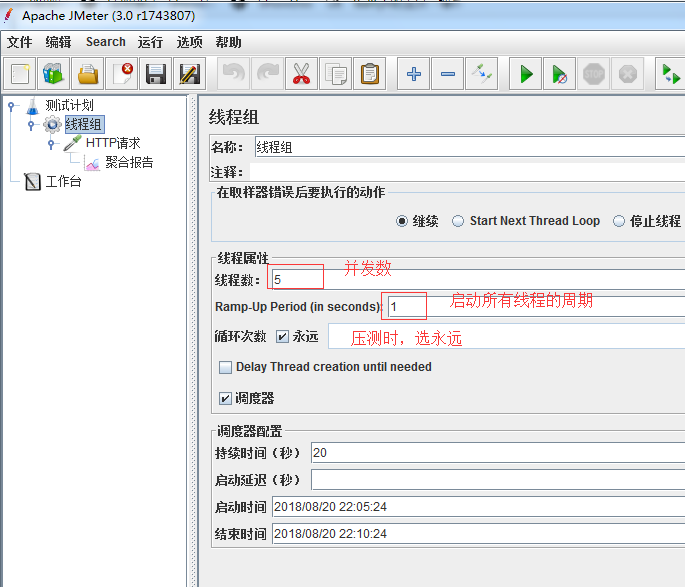Click the Cut scissors icon
The image size is (685, 587).
(x=301, y=74)
